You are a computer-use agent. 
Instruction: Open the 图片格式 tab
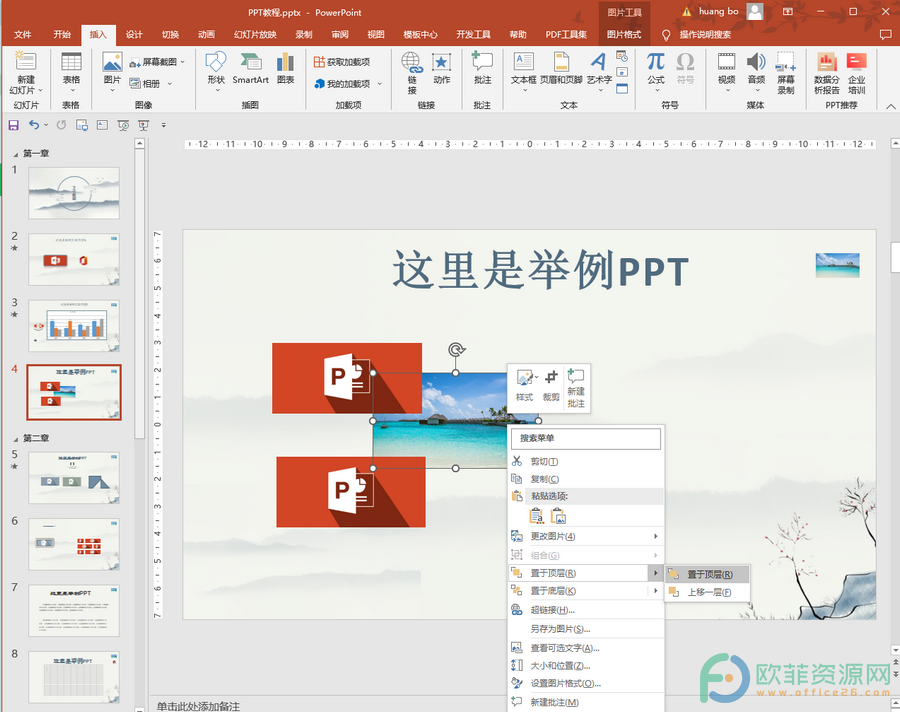pyautogui.click(x=624, y=34)
